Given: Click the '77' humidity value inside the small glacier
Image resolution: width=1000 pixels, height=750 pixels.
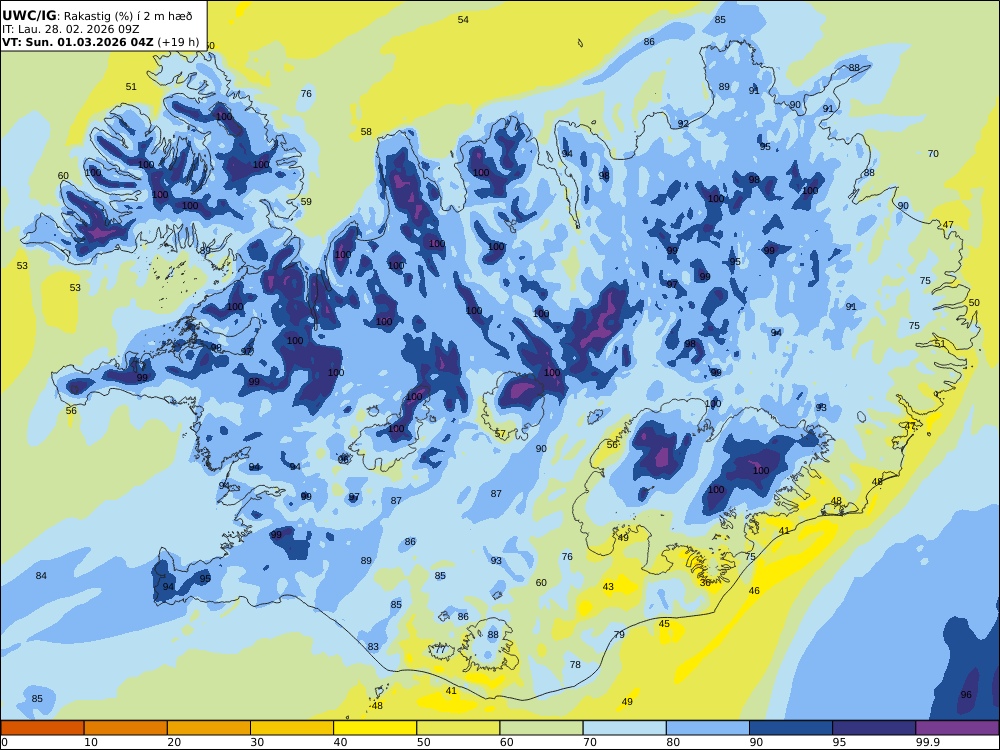Looking at the screenshot, I should (441, 650).
